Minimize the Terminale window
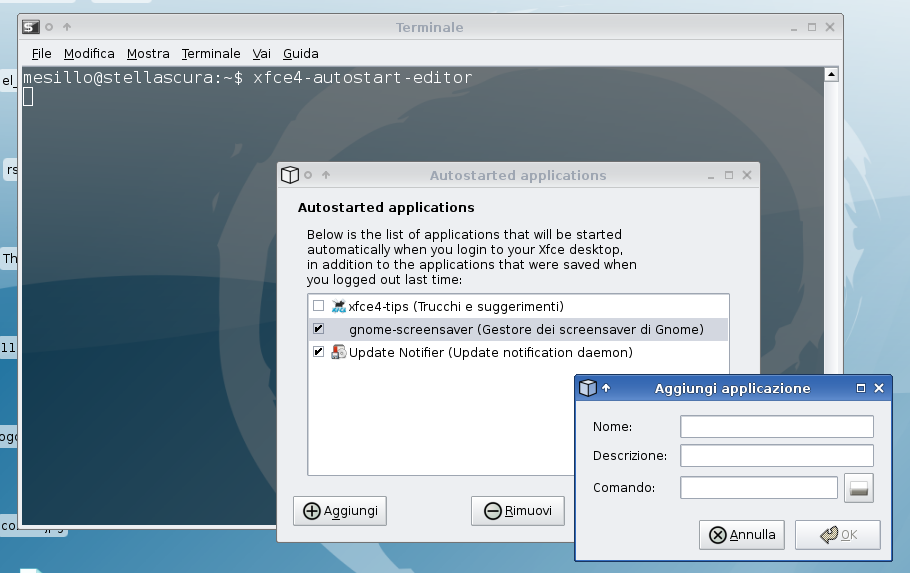 [x=794, y=27]
